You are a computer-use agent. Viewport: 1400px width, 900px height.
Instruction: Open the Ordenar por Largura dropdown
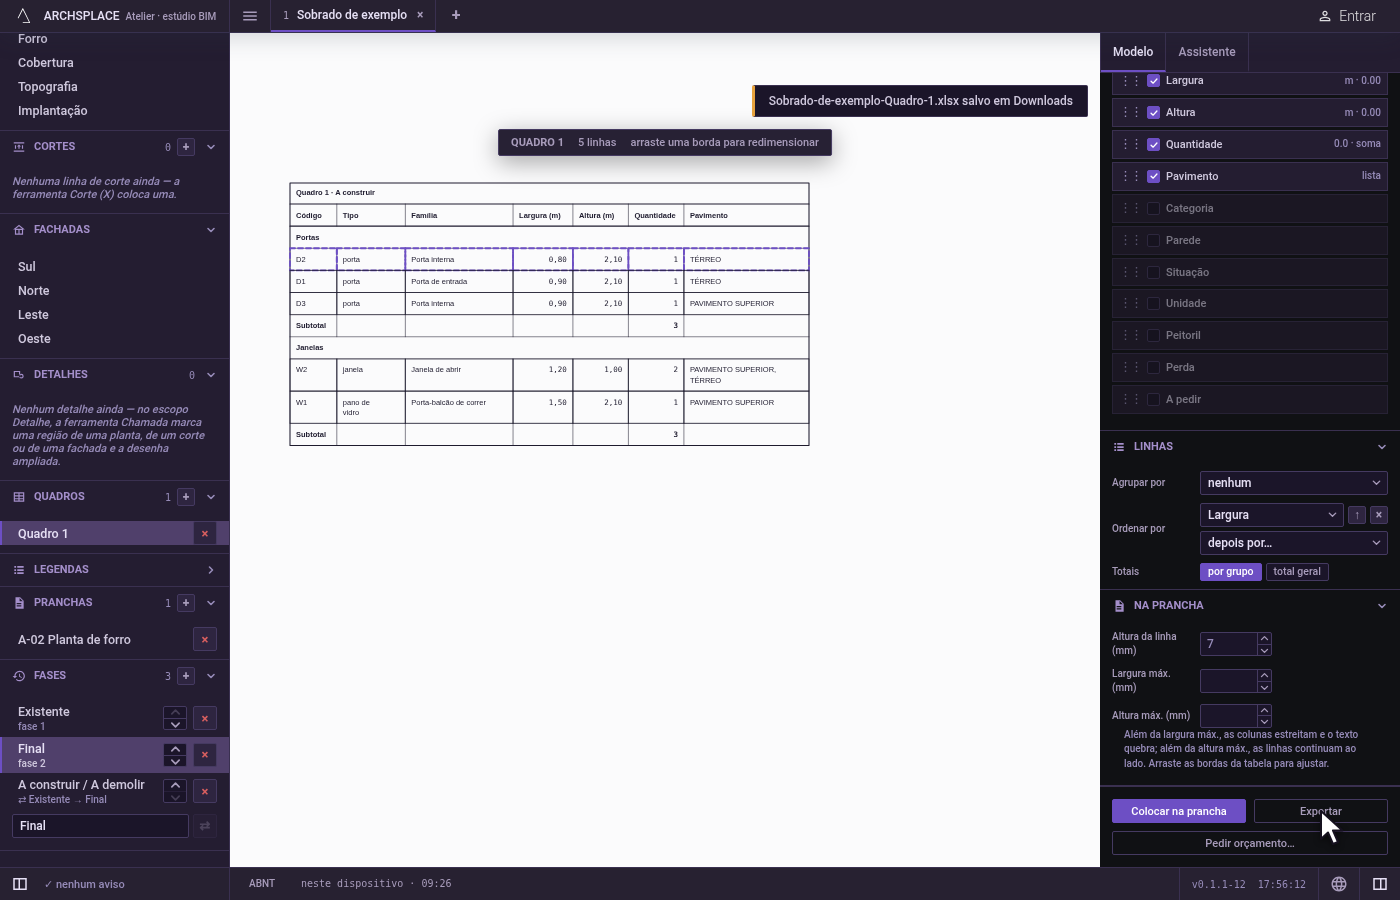[x=1271, y=515]
